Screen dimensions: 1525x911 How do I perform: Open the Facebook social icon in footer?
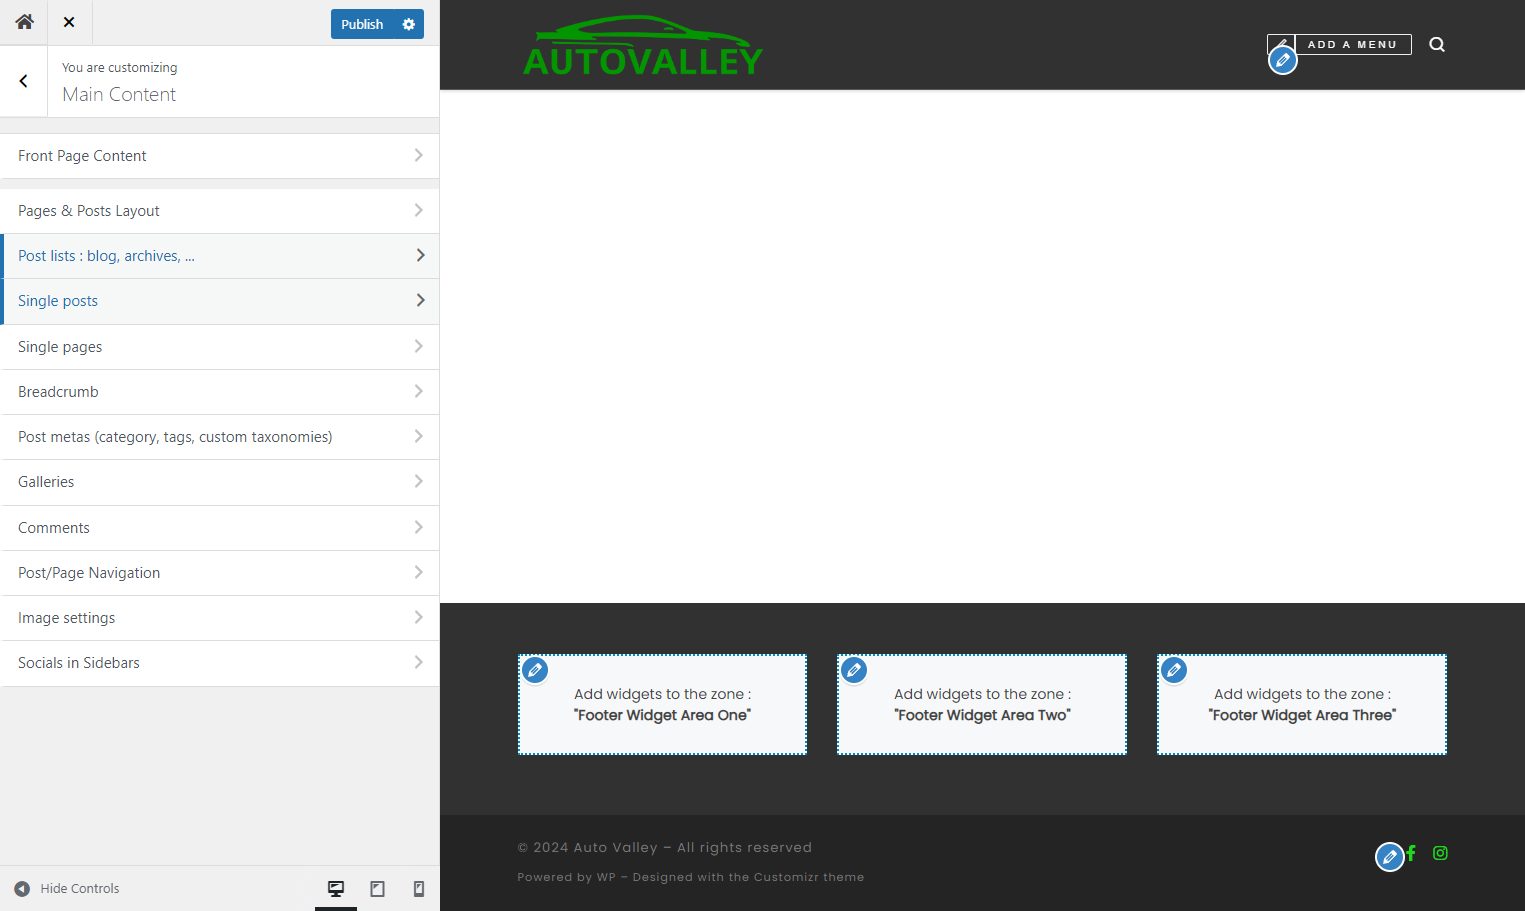point(1411,853)
